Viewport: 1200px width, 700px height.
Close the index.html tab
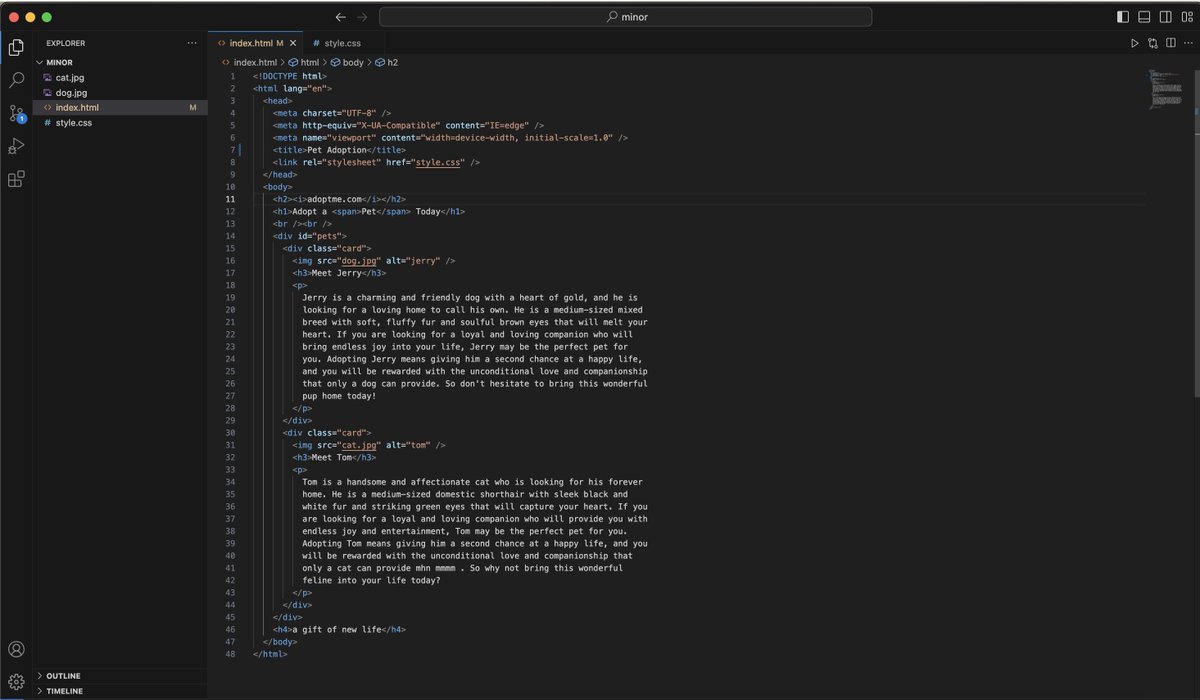[292, 43]
